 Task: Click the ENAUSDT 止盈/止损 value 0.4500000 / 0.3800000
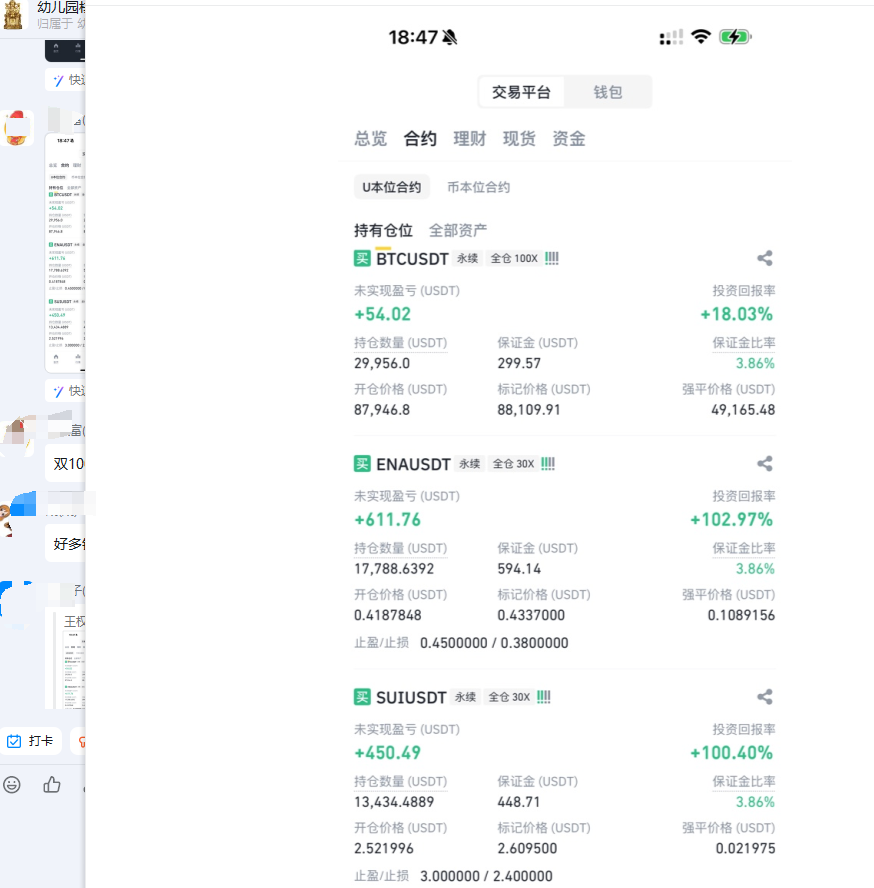pos(494,643)
